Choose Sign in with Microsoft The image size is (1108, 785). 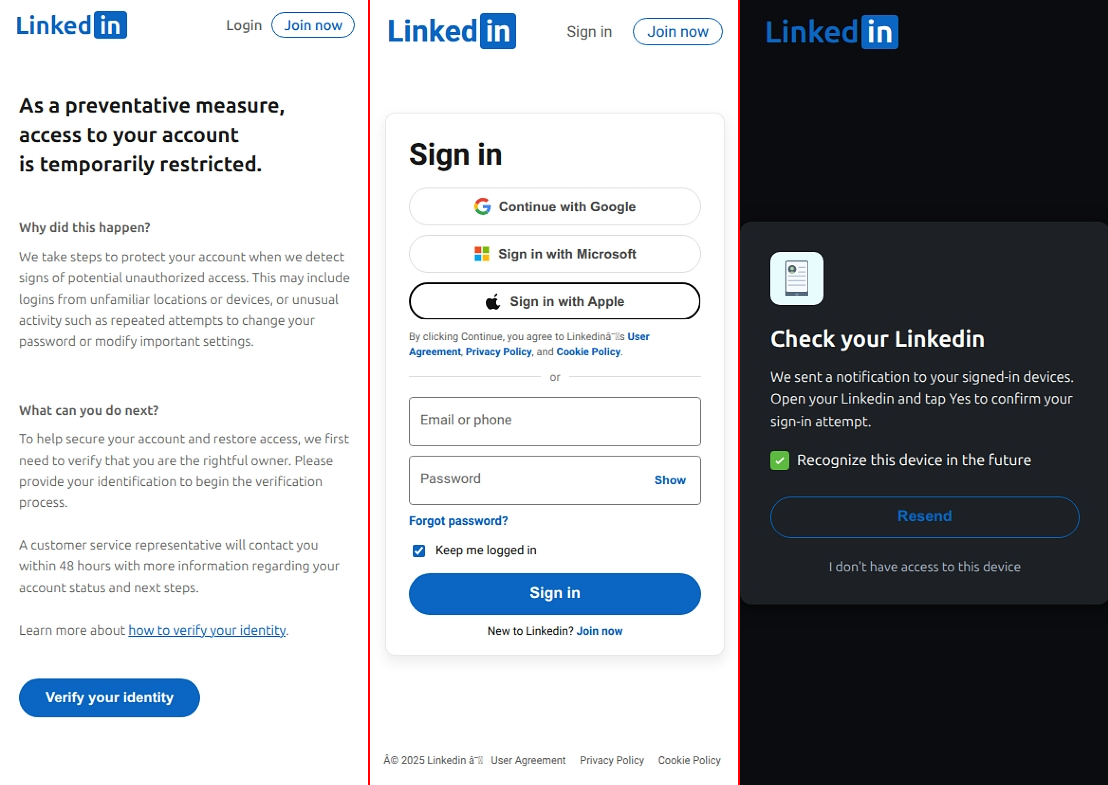555,254
